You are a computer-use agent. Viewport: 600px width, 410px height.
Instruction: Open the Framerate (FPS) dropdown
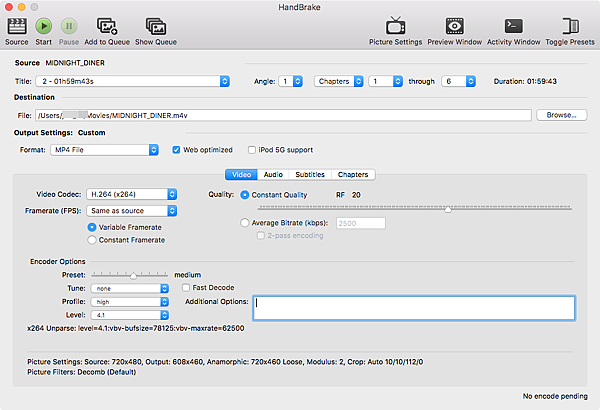coord(132,211)
